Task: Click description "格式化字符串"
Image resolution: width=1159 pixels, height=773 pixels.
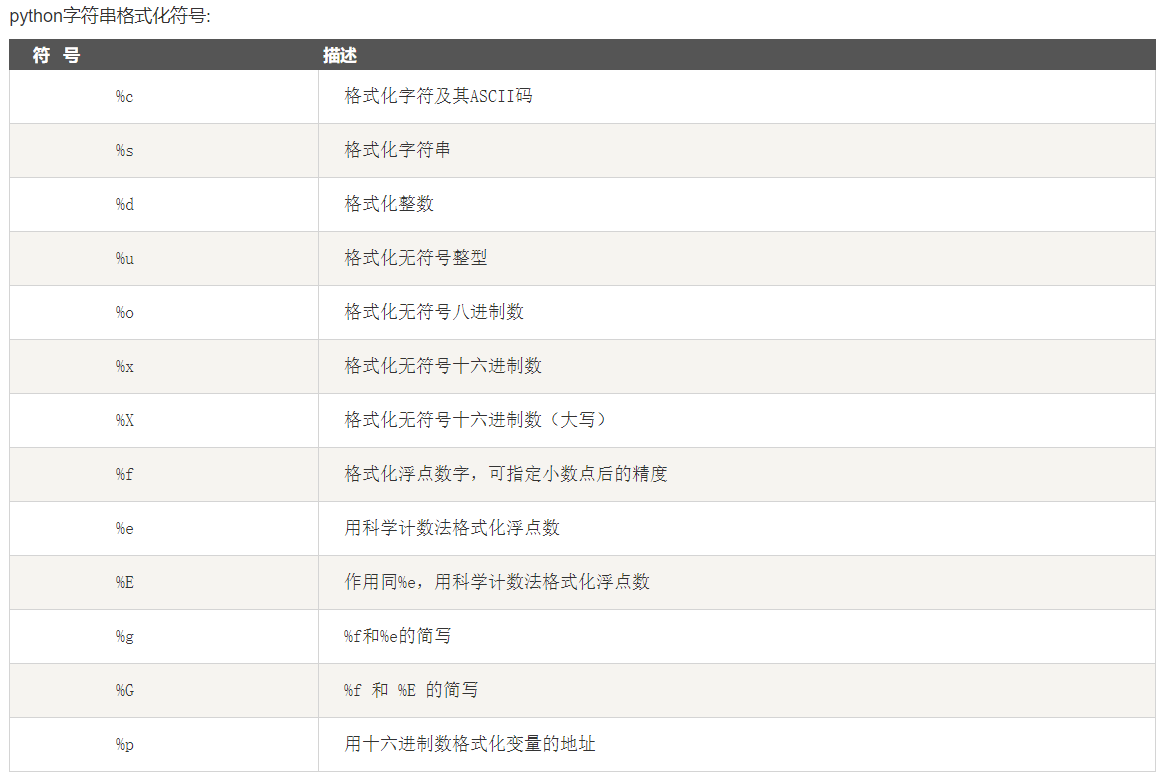Action: point(398,150)
